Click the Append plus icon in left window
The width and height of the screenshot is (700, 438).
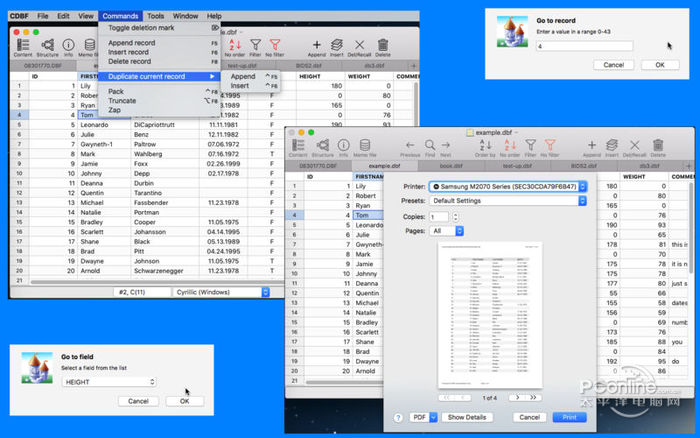(x=317, y=45)
